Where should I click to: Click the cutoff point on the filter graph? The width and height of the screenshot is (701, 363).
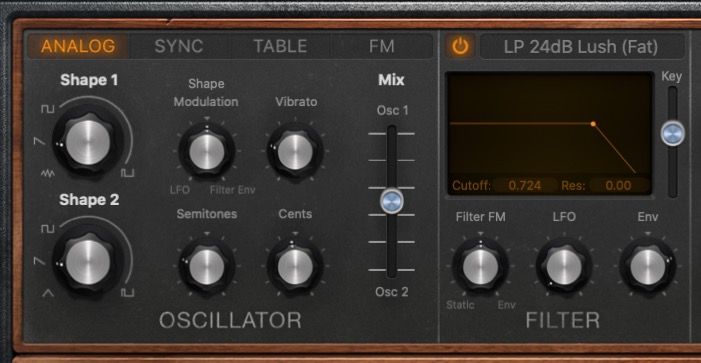click(593, 124)
